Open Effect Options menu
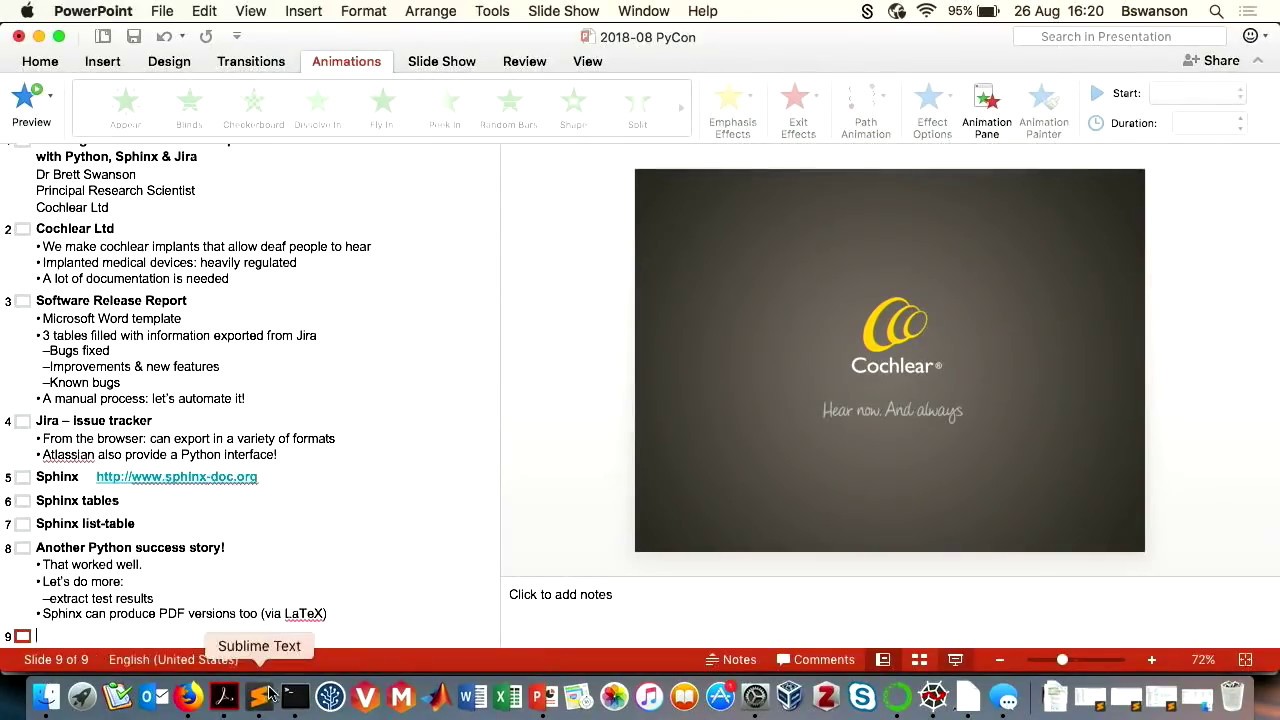The image size is (1280, 720). (x=932, y=111)
